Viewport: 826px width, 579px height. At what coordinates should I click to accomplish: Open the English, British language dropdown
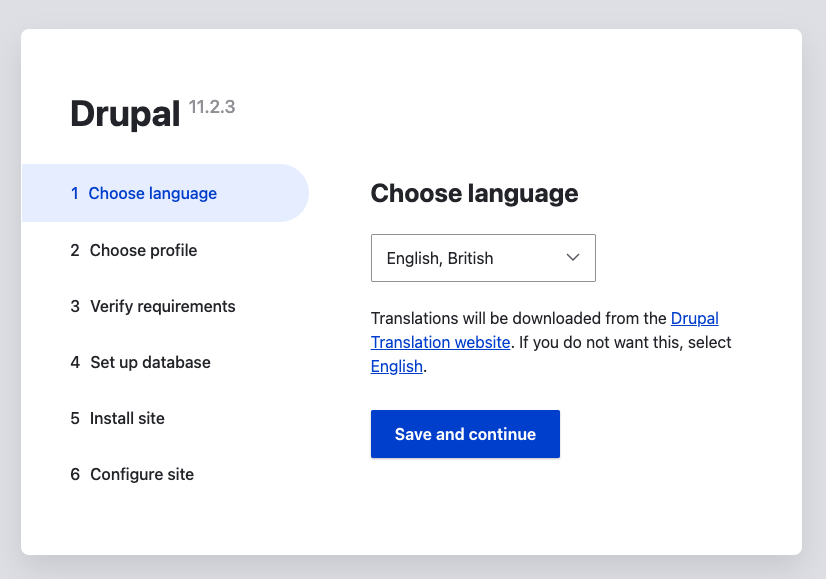click(483, 258)
